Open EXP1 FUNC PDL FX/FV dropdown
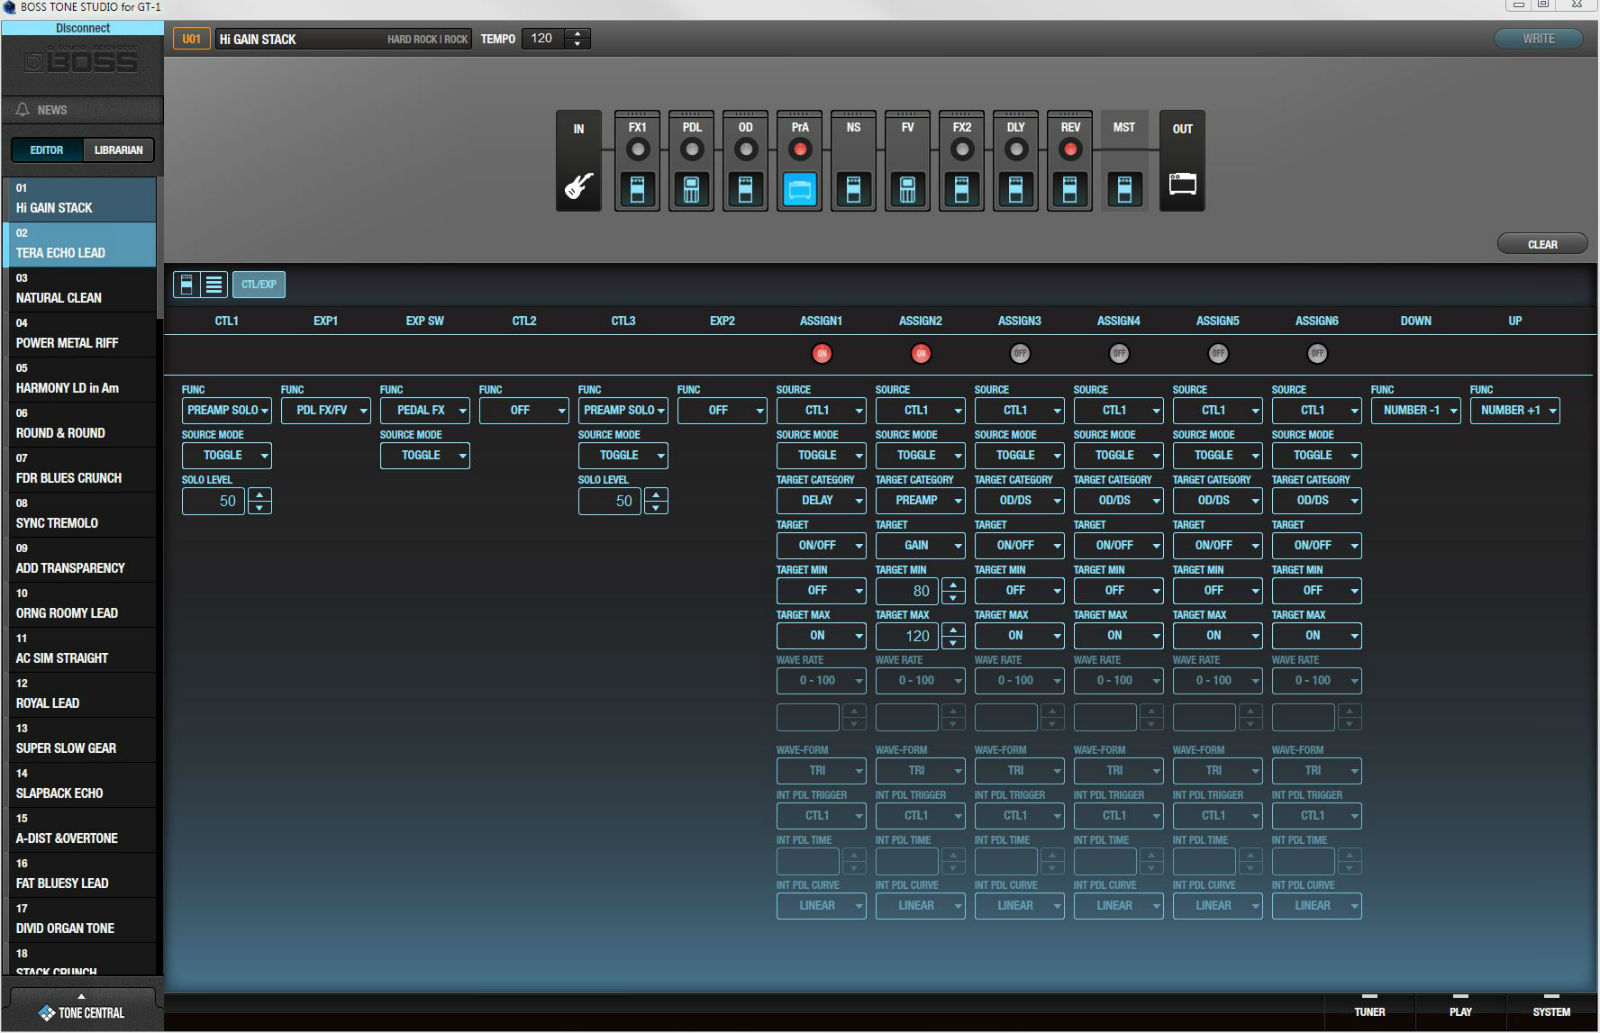The height and width of the screenshot is (1033, 1600). click(x=326, y=410)
